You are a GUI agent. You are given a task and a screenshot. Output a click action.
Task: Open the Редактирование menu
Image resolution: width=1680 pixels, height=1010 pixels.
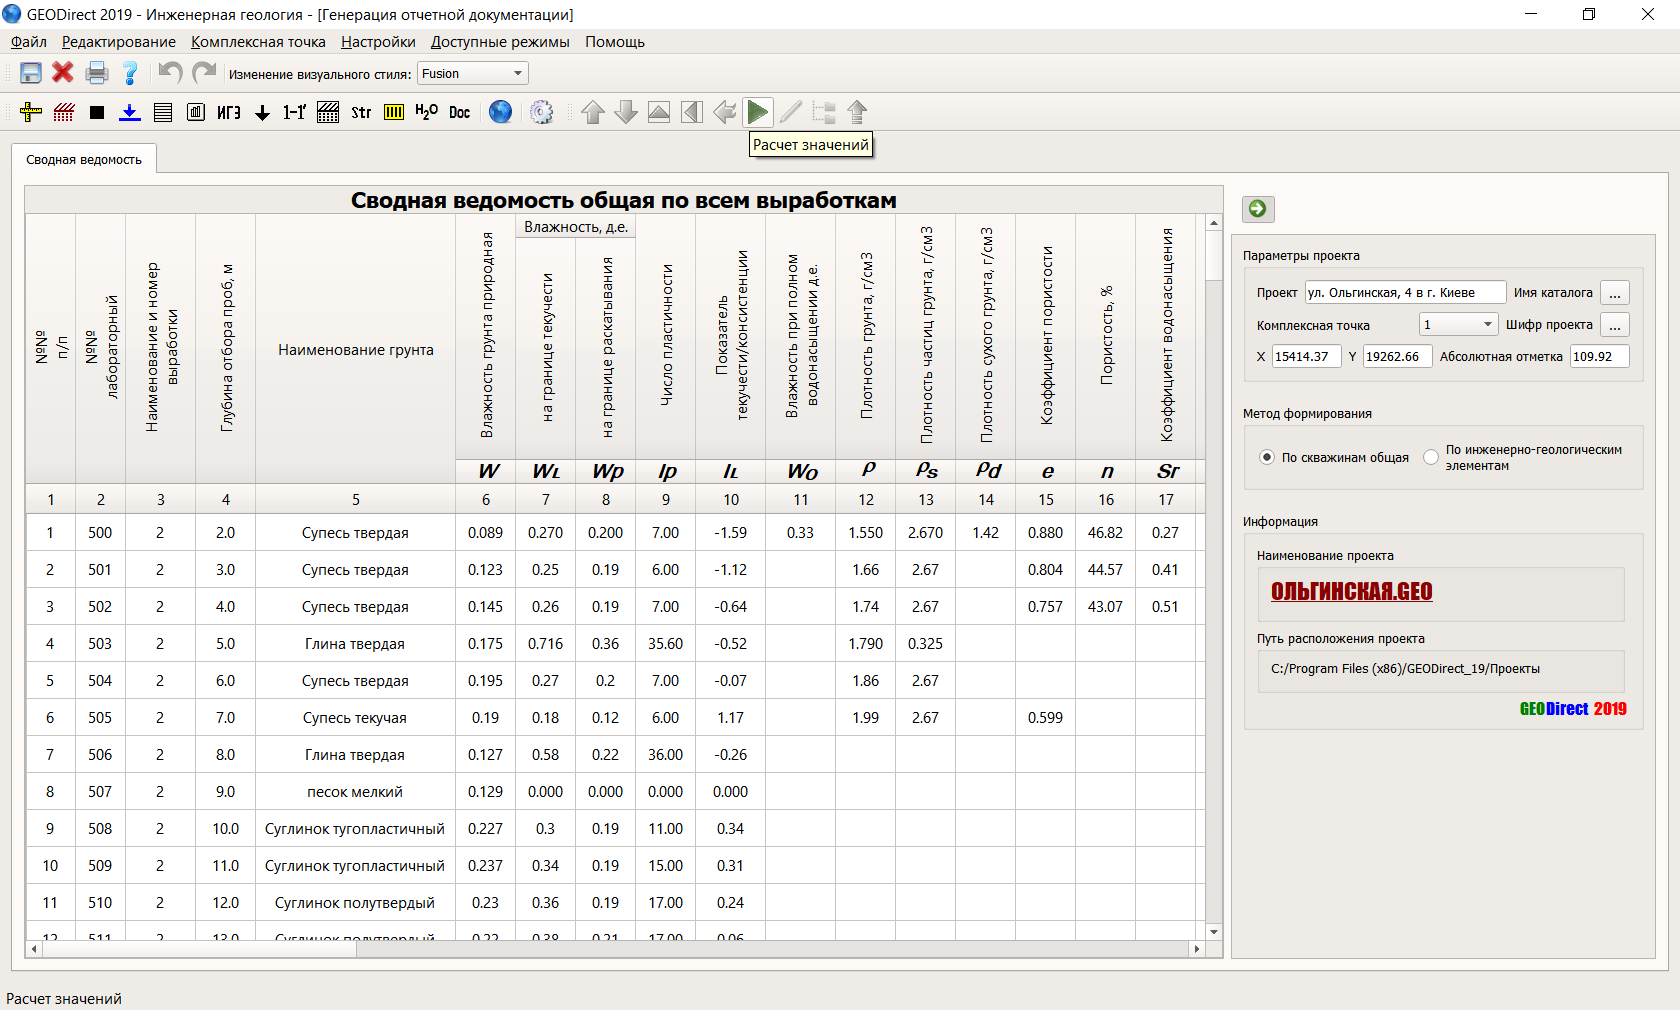pyautogui.click(x=118, y=42)
